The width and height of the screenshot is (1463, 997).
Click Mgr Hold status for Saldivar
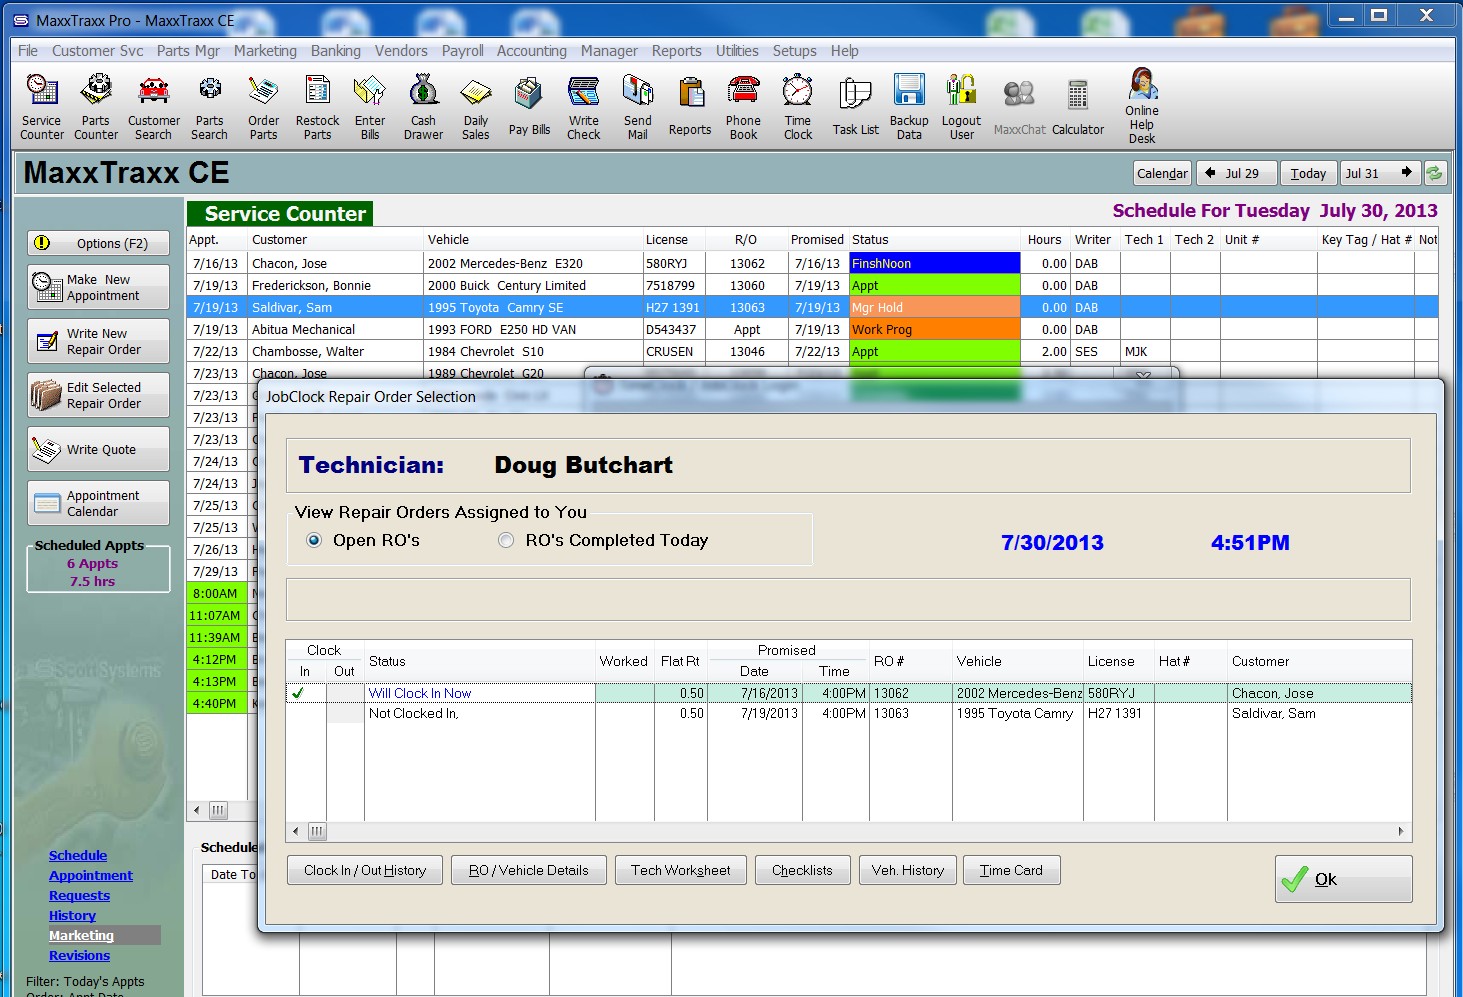coord(934,307)
